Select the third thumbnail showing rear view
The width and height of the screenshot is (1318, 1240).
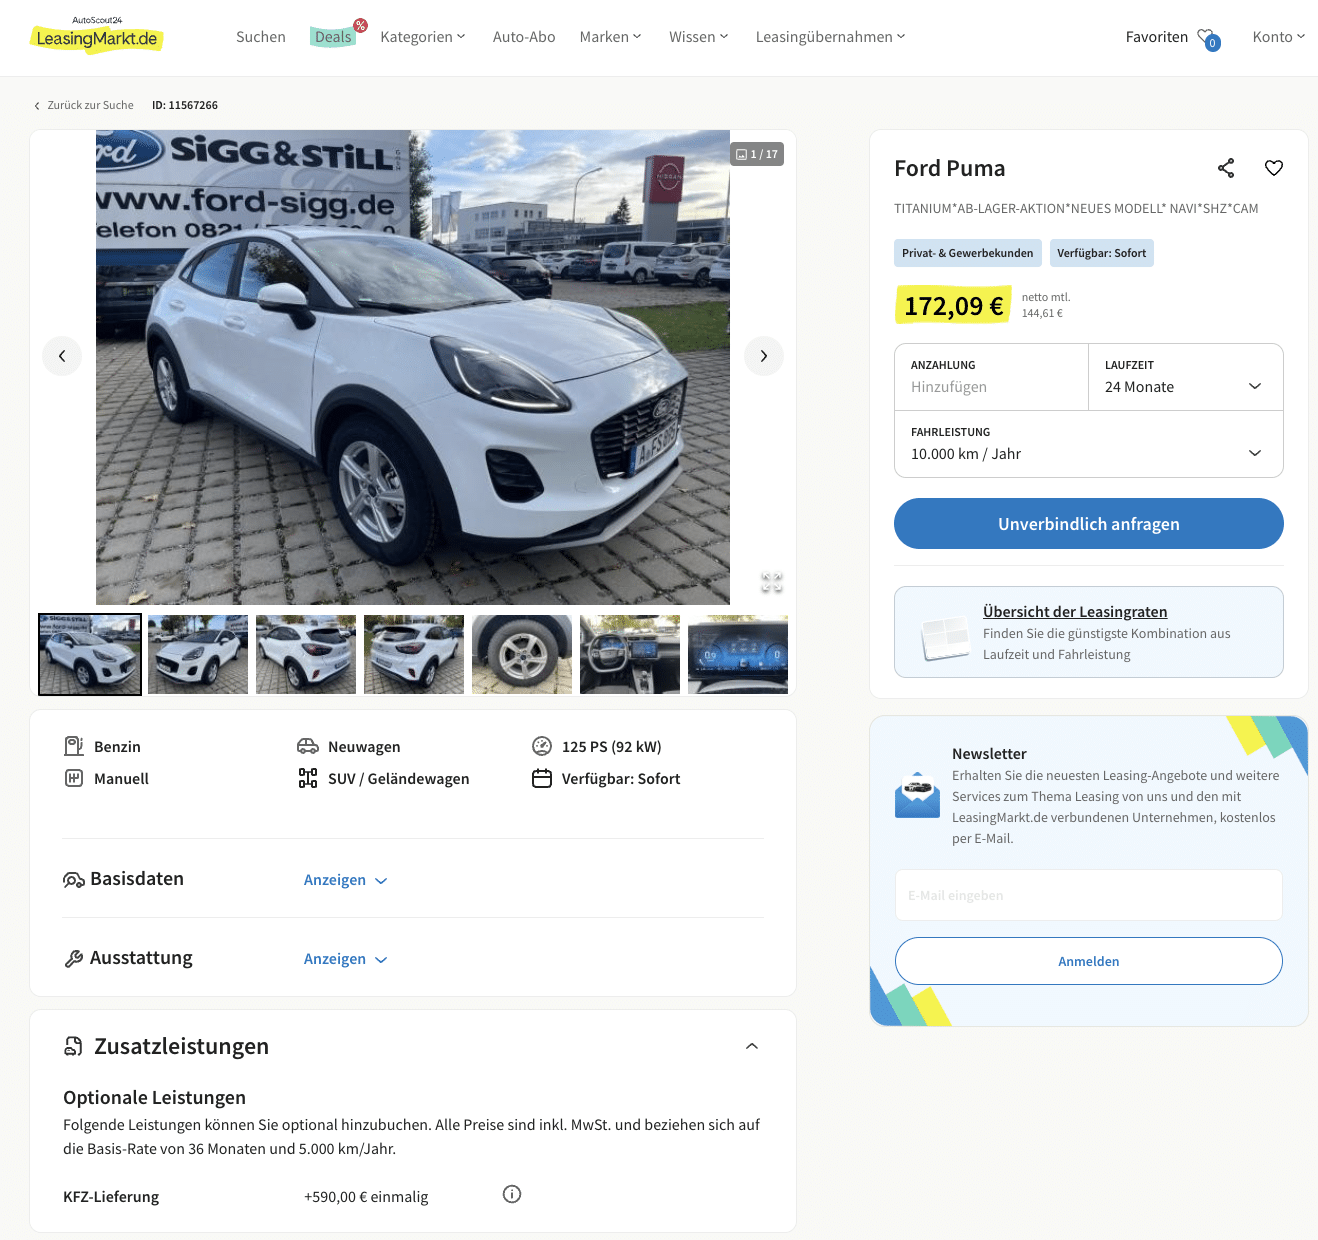pos(306,654)
